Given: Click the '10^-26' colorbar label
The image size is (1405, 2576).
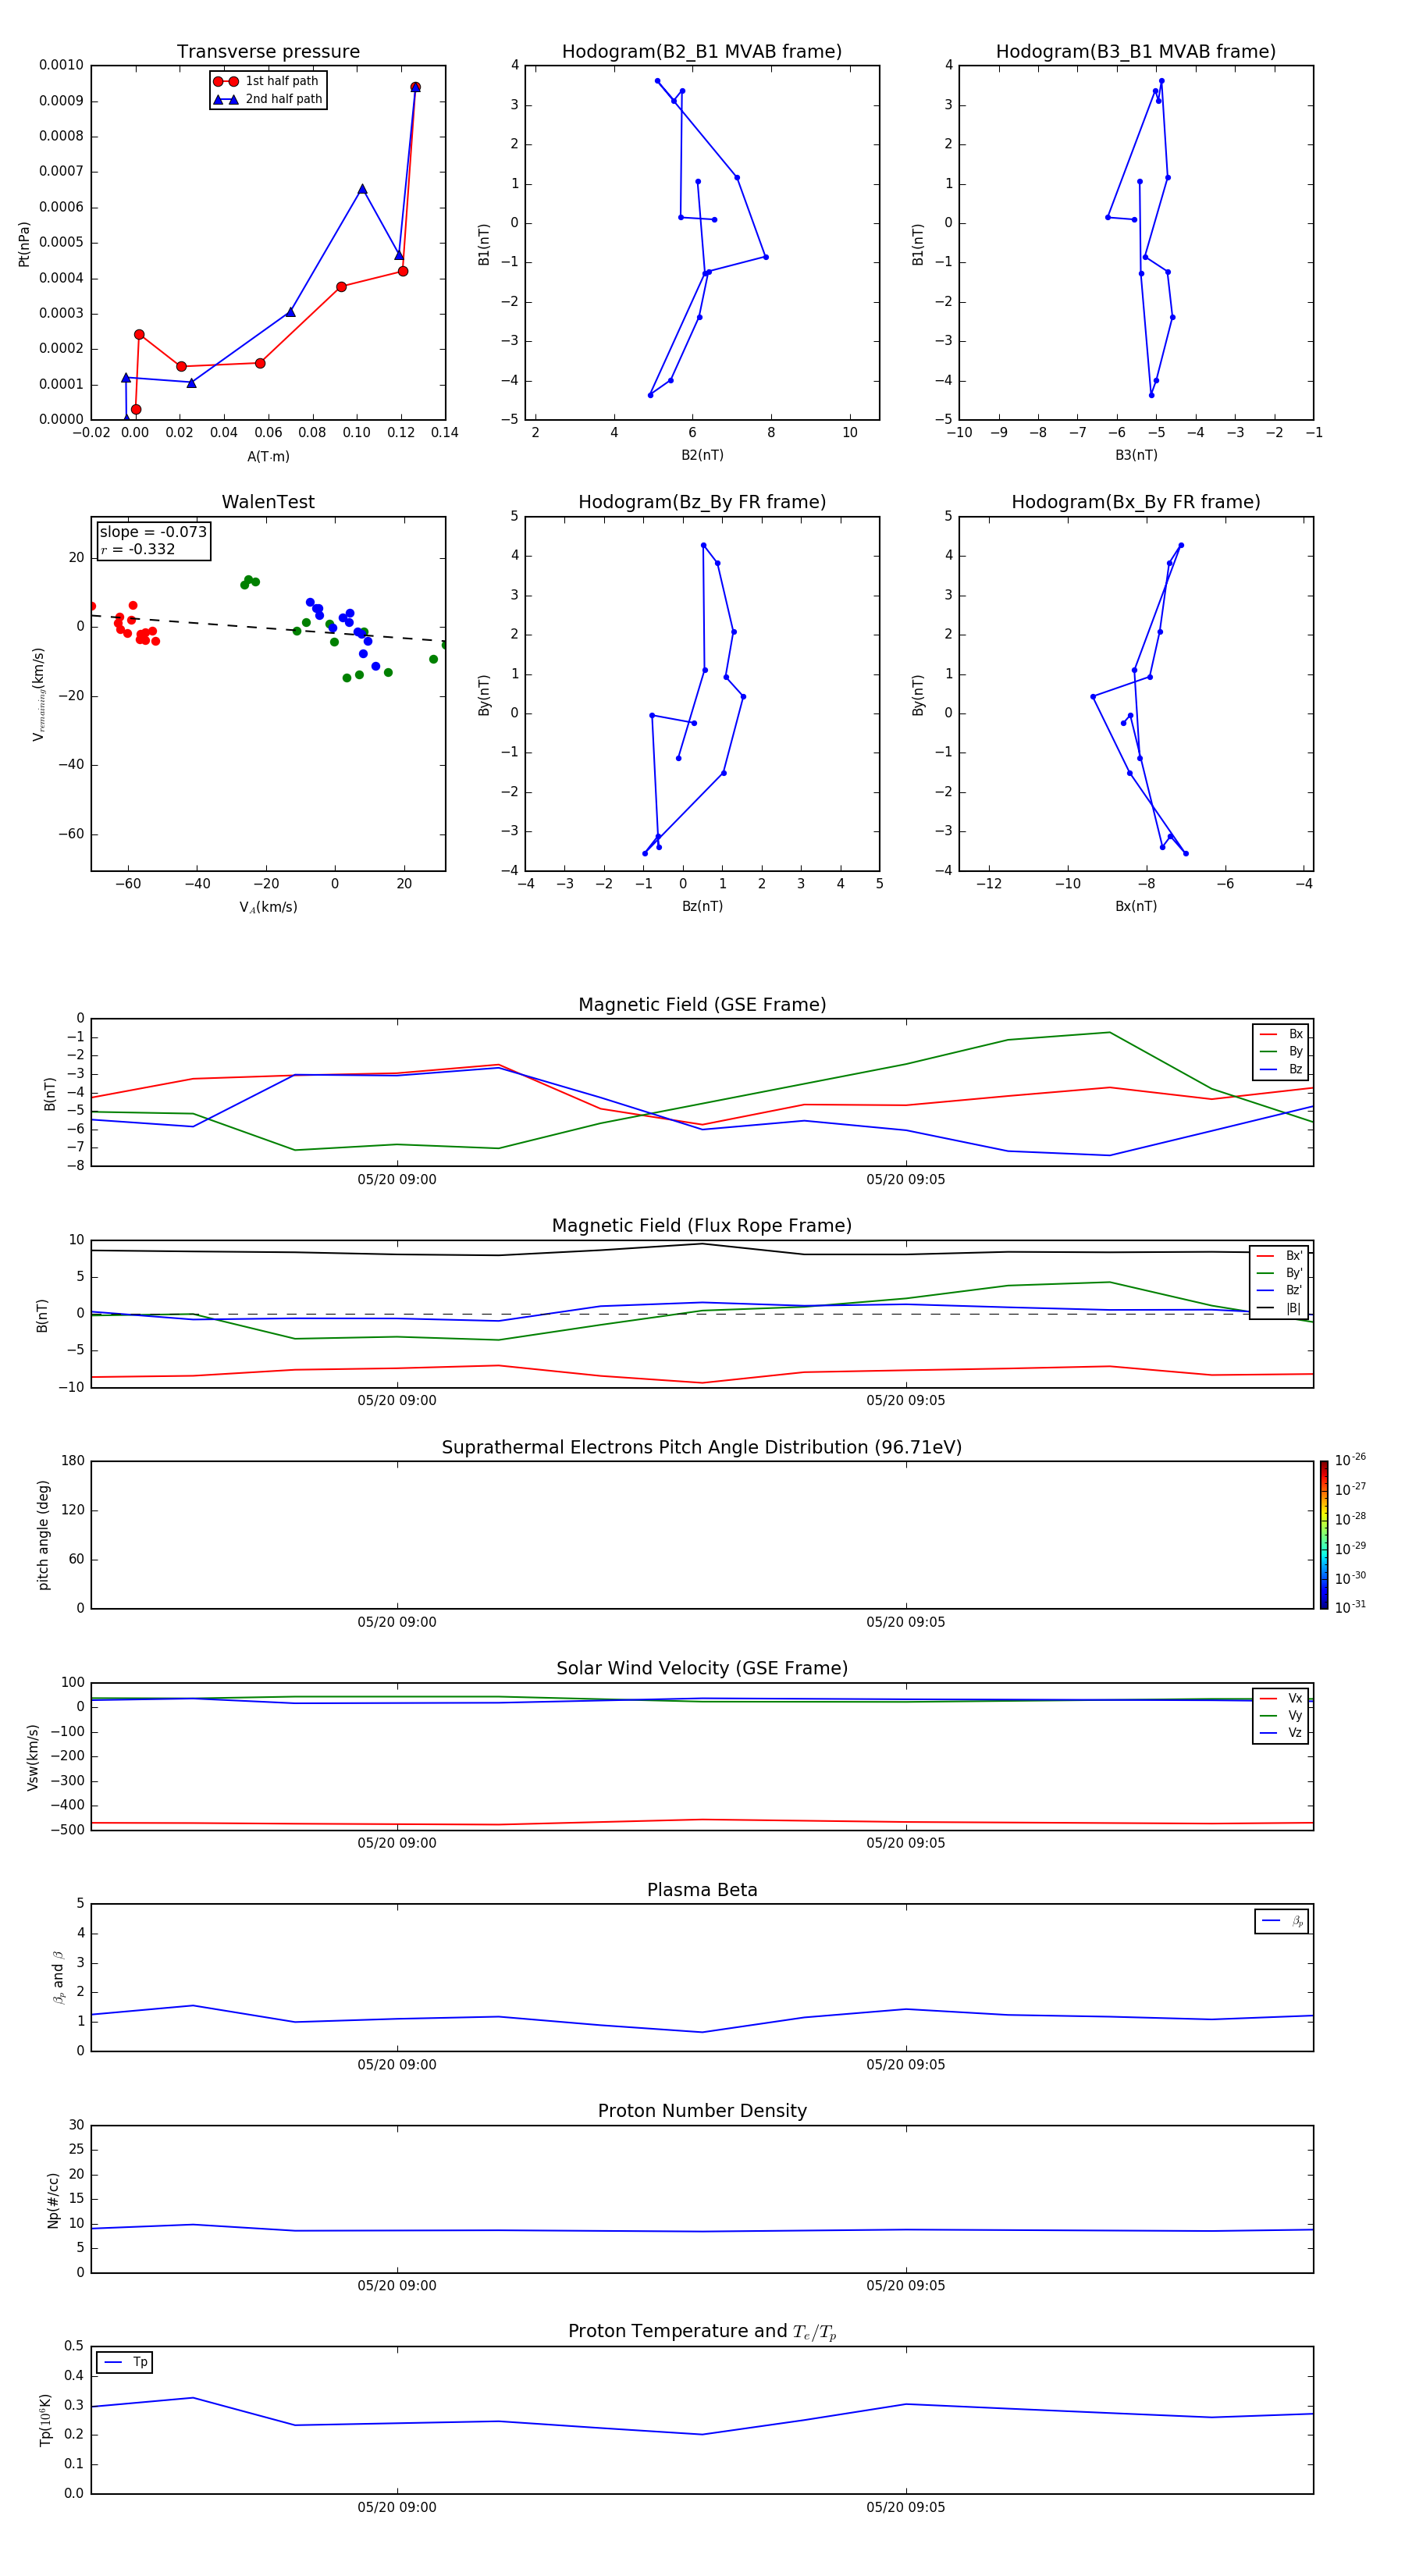Looking at the screenshot, I should pyautogui.click(x=1350, y=1460).
